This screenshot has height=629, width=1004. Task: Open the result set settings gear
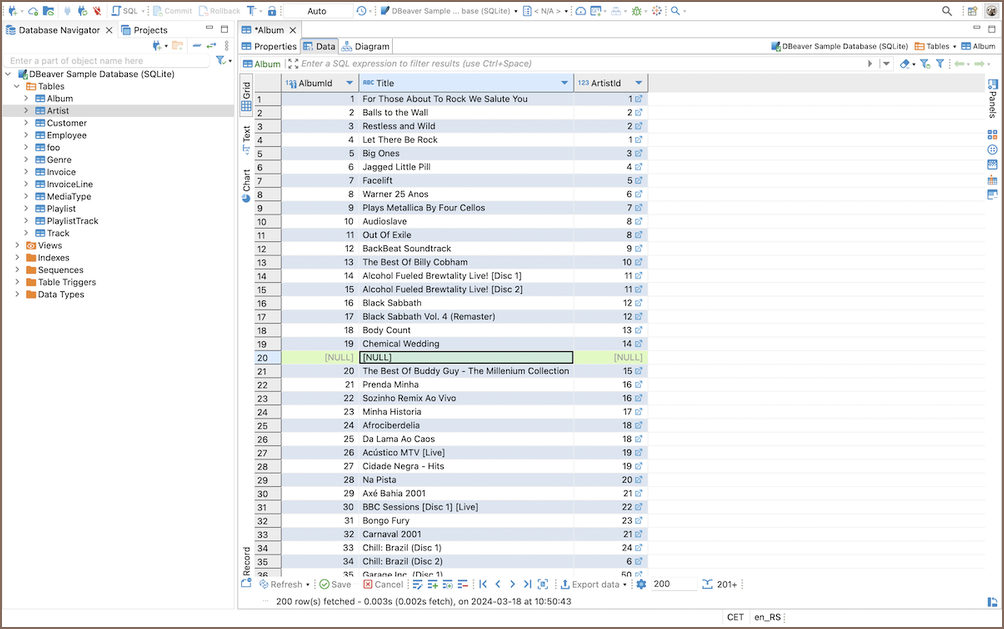pos(641,584)
